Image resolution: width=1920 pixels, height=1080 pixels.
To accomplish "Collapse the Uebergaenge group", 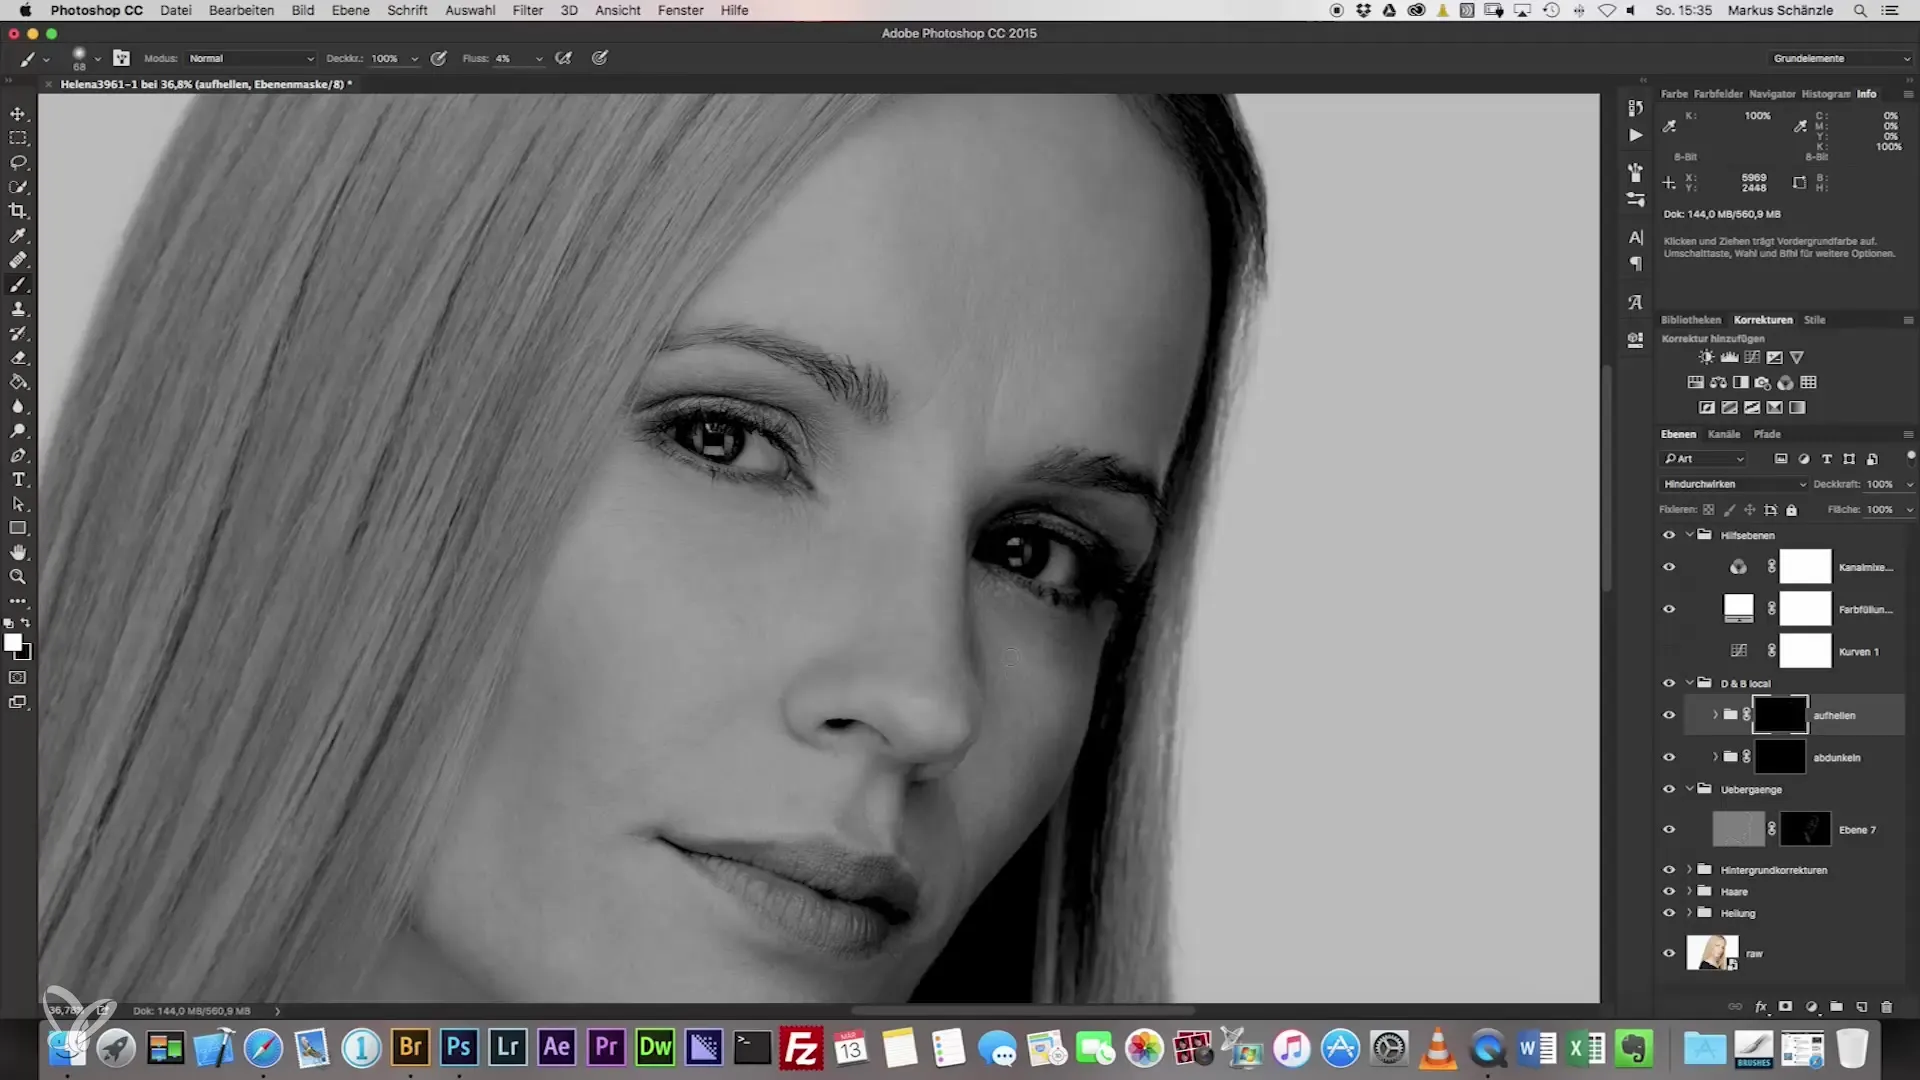I will click(1690, 789).
